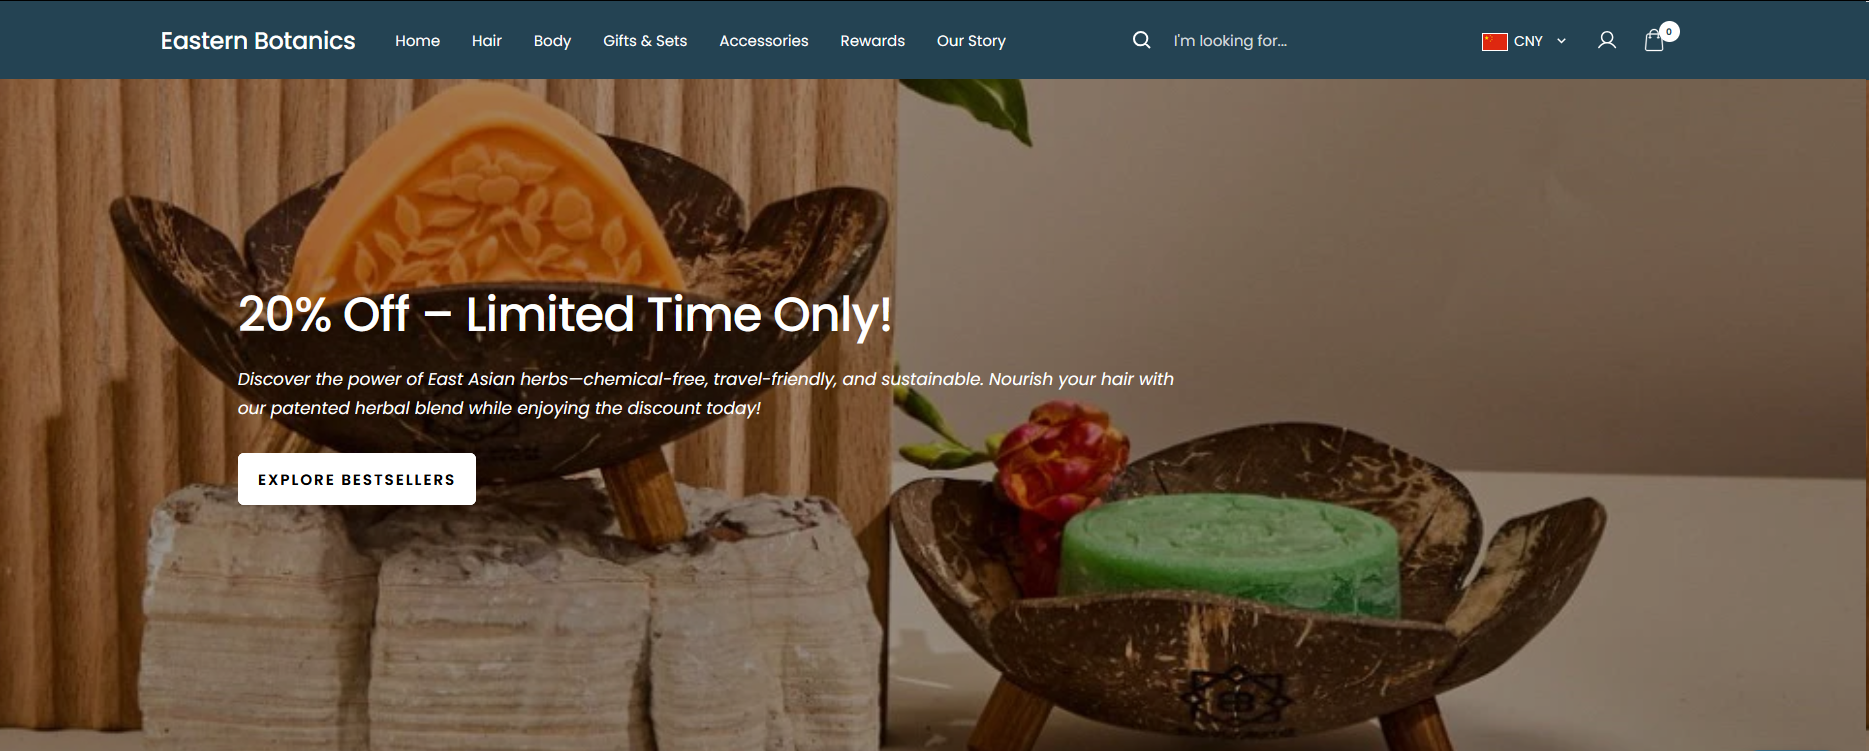The height and width of the screenshot is (751, 1869).
Task: Click the magnifying glass search icon
Action: point(1141,40)
